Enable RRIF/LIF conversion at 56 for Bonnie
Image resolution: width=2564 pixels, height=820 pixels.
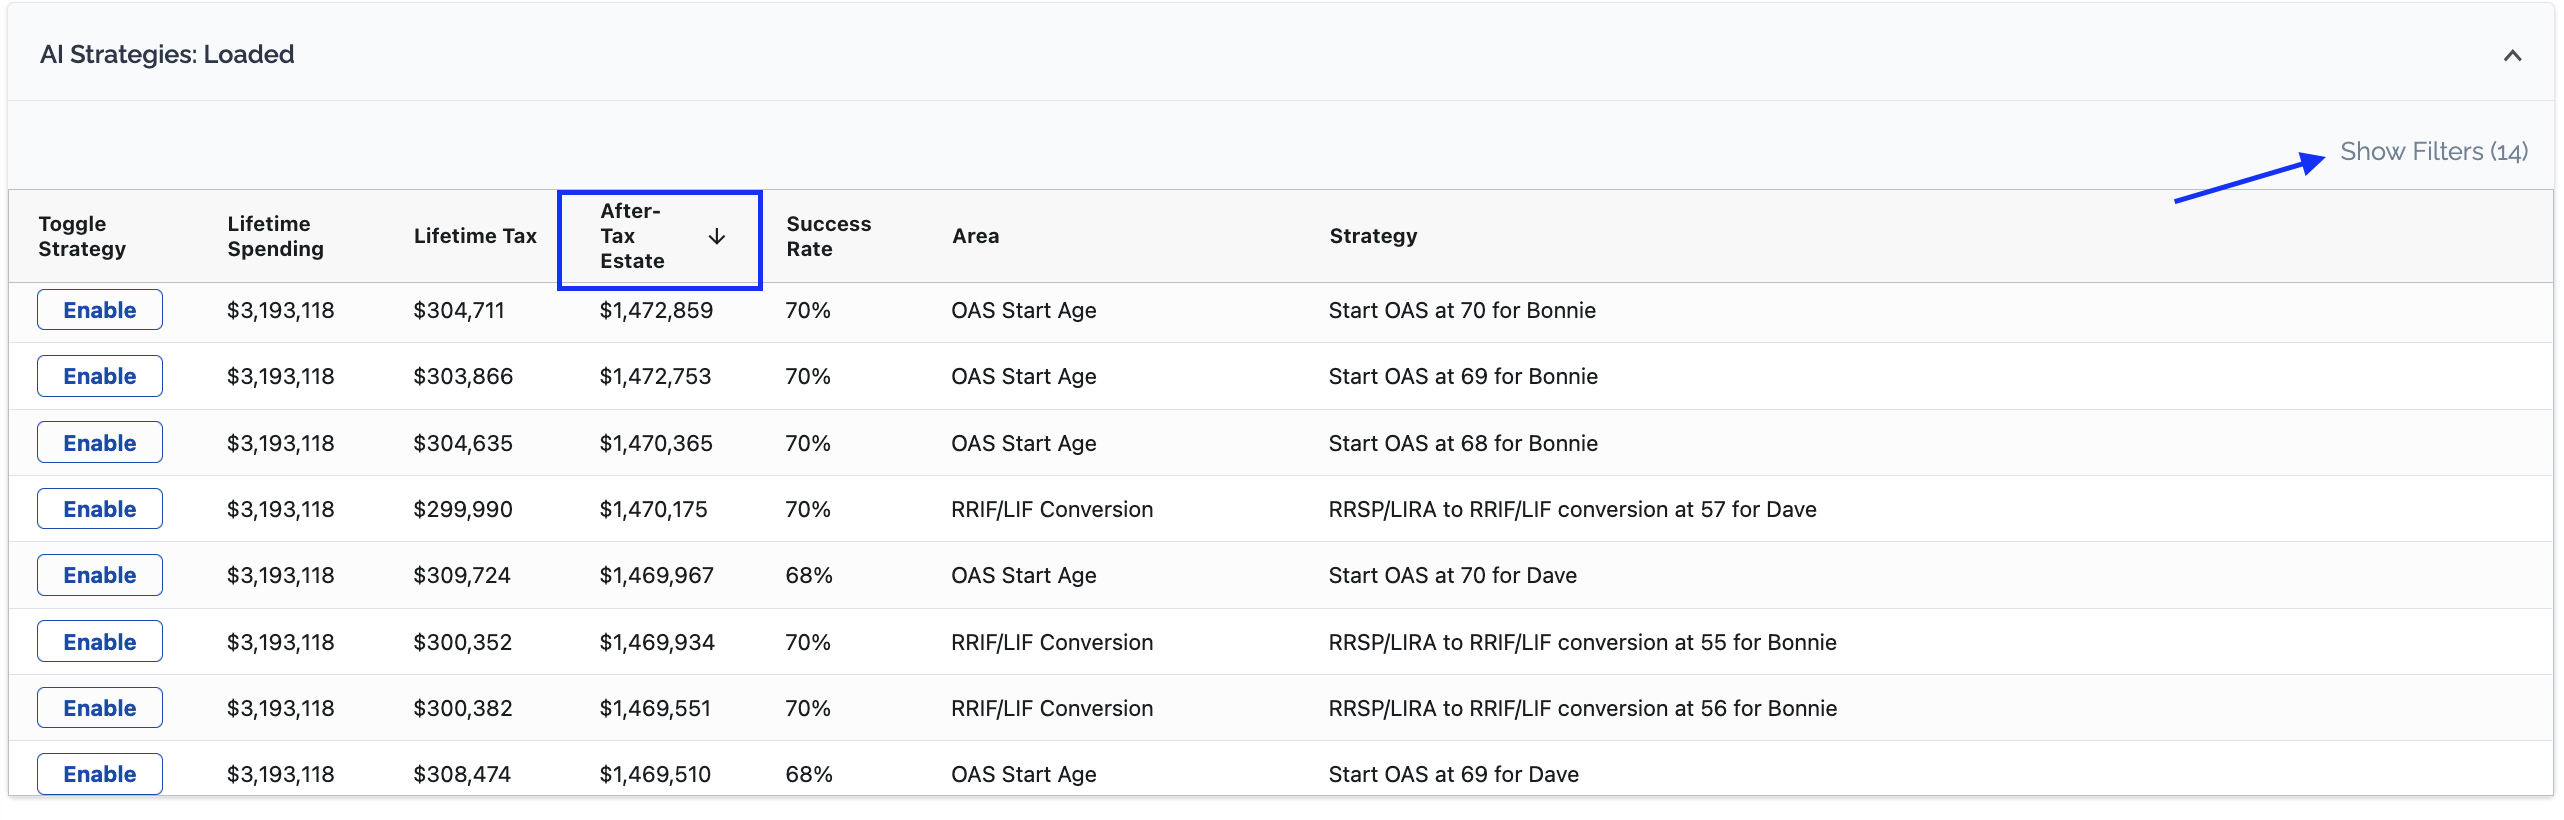point(100,708)
